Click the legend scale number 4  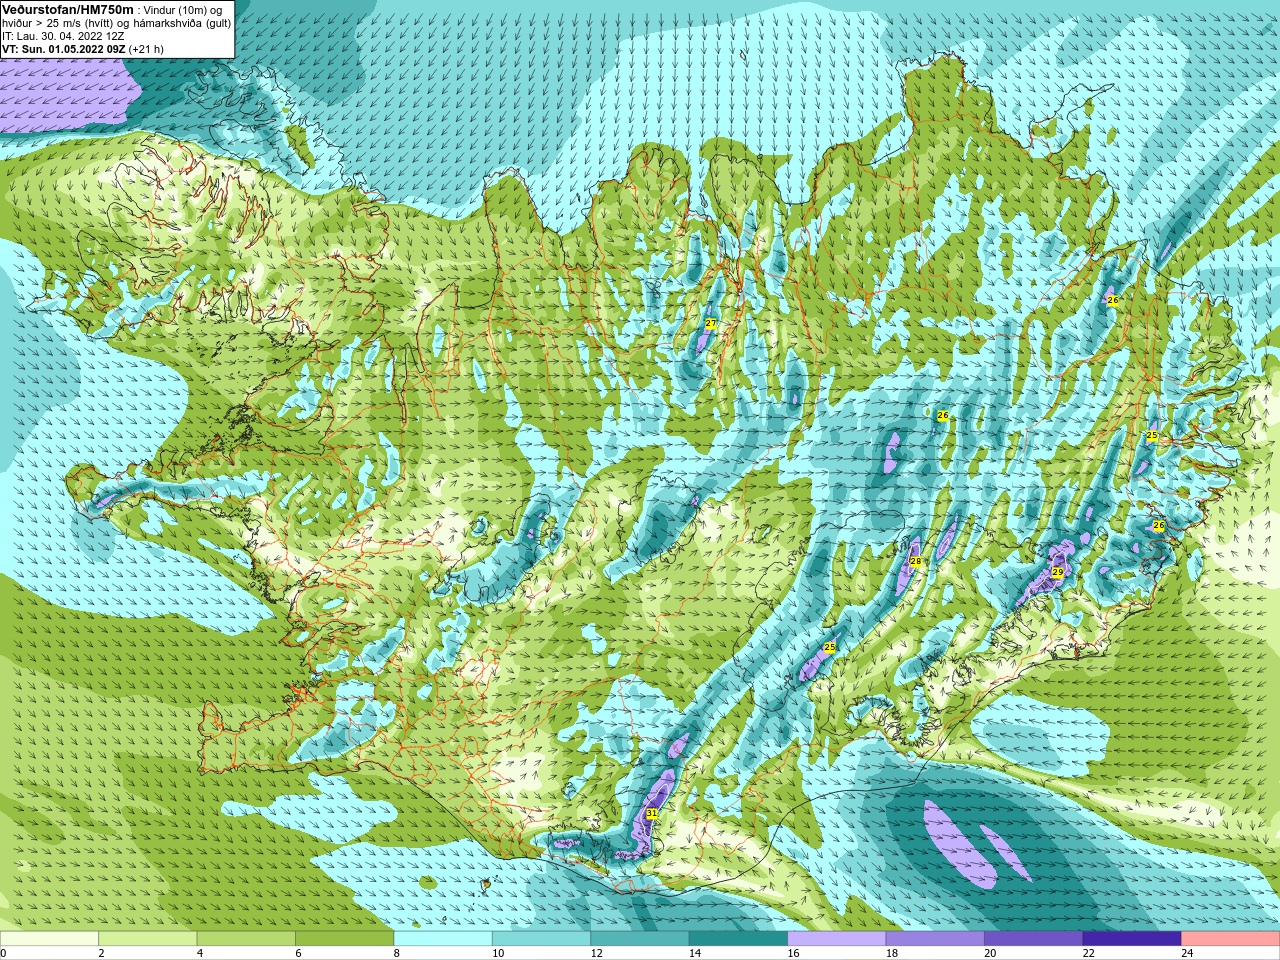[x=200, y=953]
